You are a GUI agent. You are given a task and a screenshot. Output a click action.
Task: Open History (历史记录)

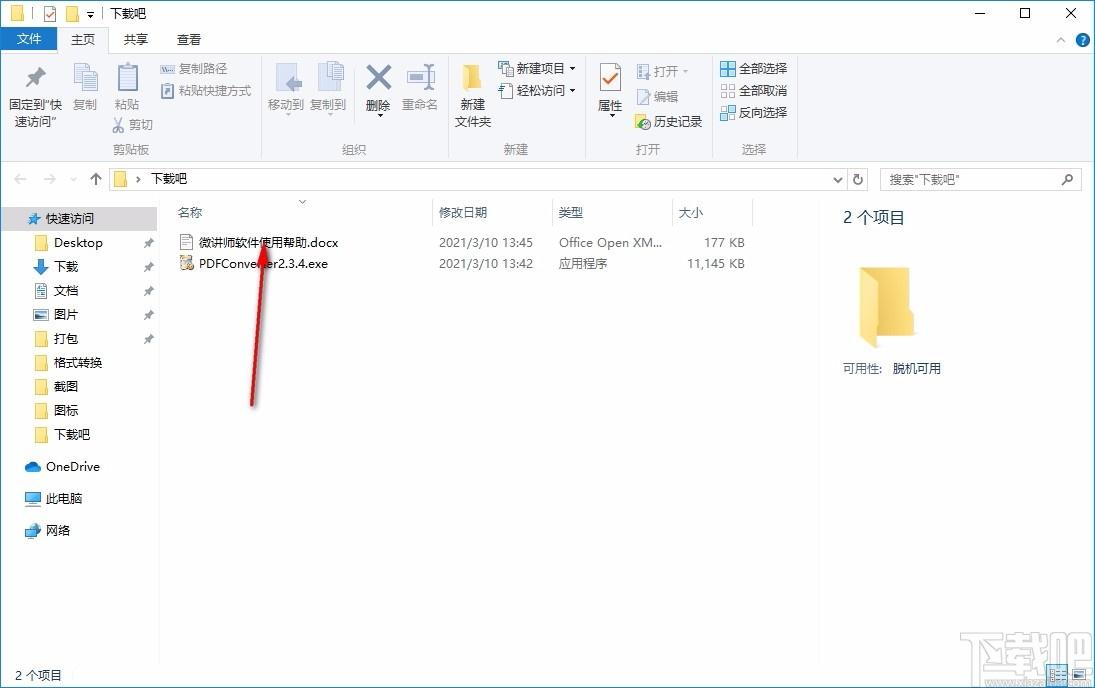point(668,122)
